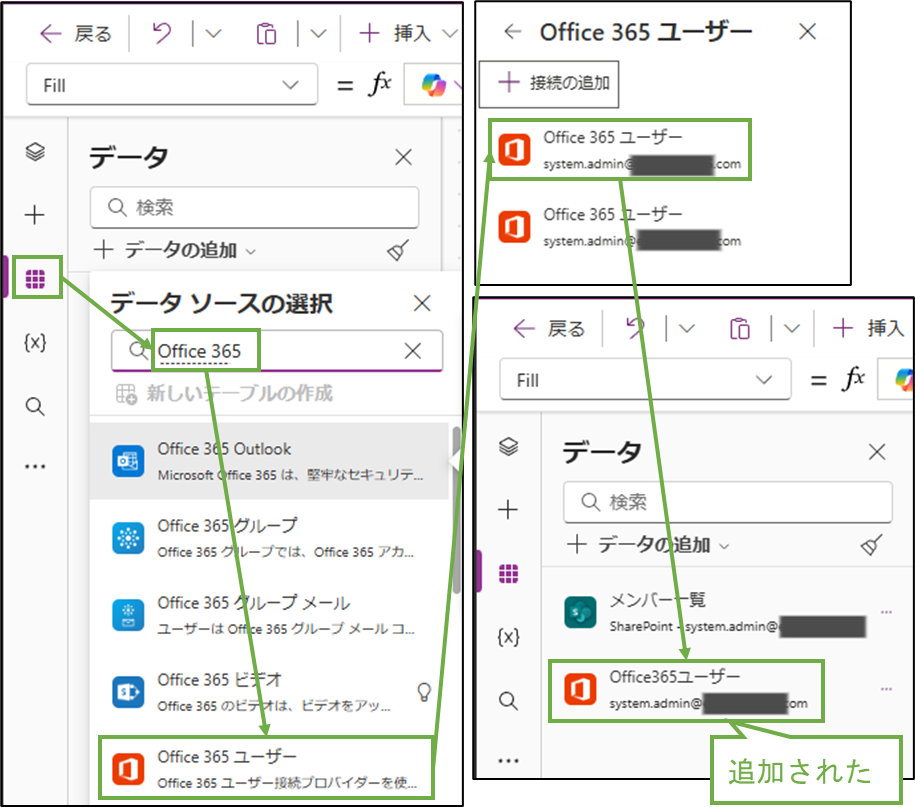Viewport: 915px width, 807px height.
Task: Click the plus insert icon in the lower-right sidebar
Action: pos(508,510)
